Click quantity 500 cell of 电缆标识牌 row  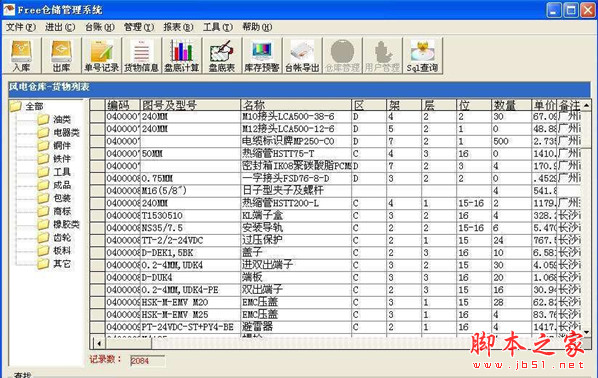click(x=511, y=142)
